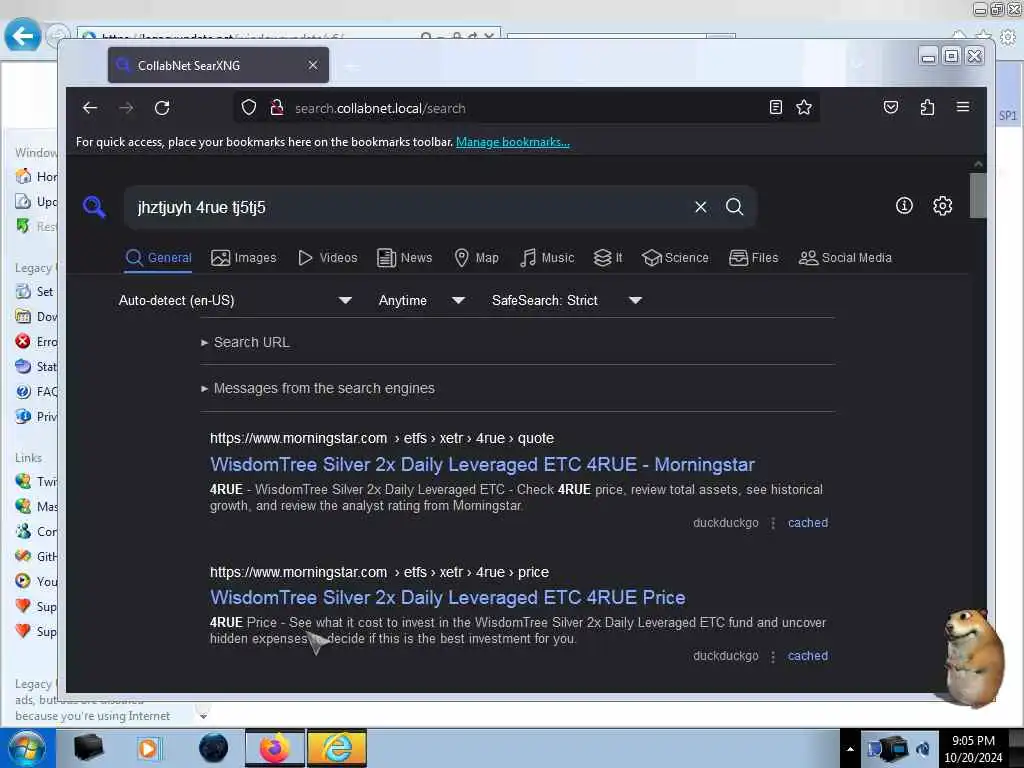1024x768 pixels.
Task: Submit search with magnifier button
Action: (x=735, y=207)
